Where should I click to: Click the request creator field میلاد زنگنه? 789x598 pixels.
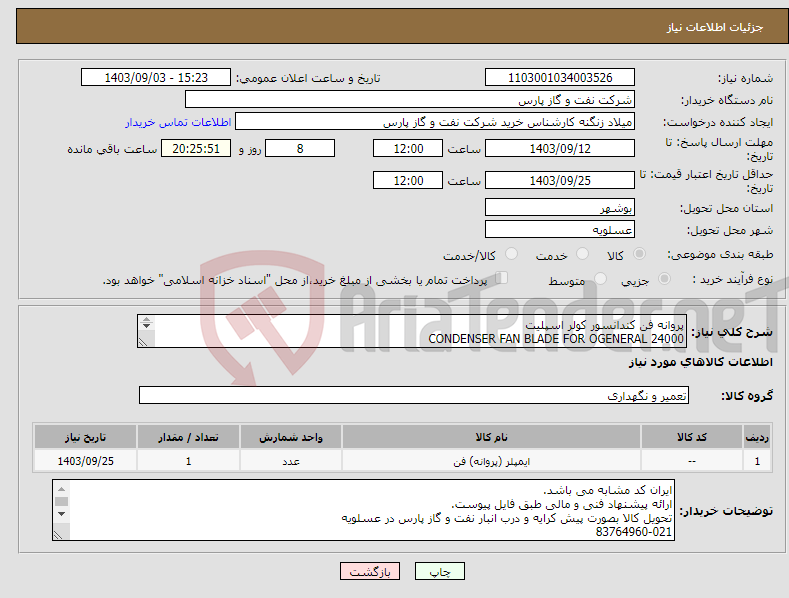tap(435, 122)
